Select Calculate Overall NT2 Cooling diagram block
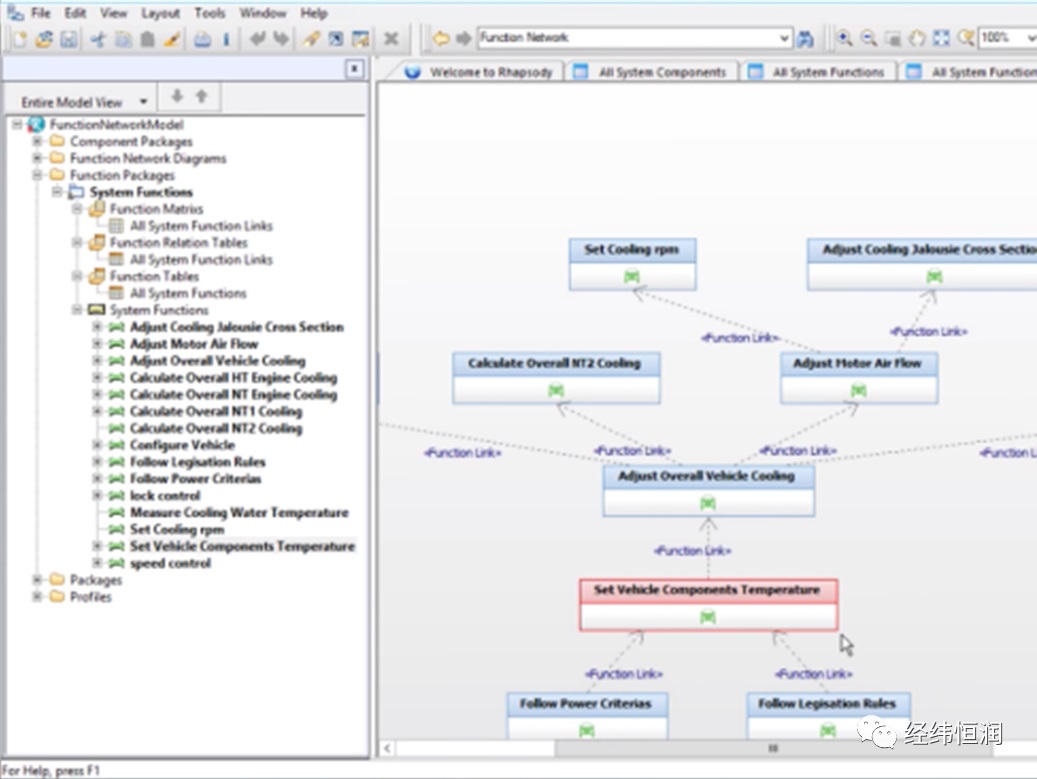This screenshot has width=1037, height=779. 556,378
